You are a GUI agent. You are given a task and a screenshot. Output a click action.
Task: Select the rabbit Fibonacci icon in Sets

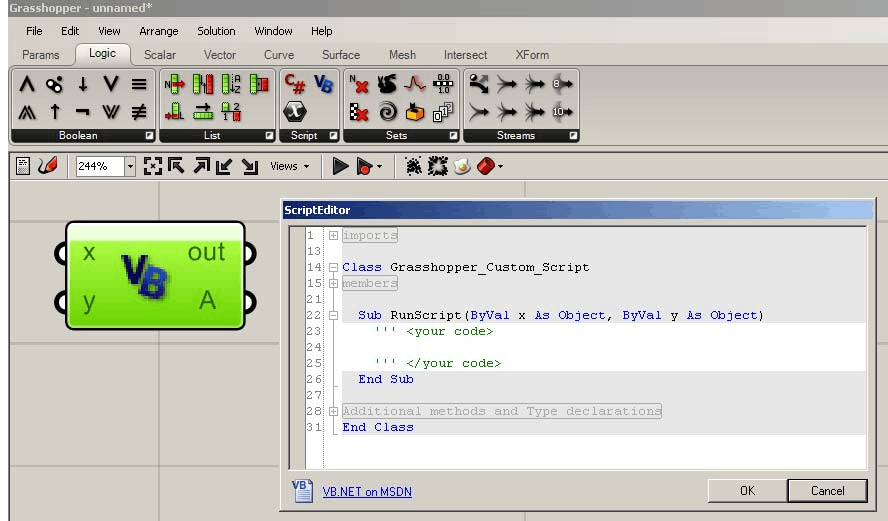pos(387,84)
